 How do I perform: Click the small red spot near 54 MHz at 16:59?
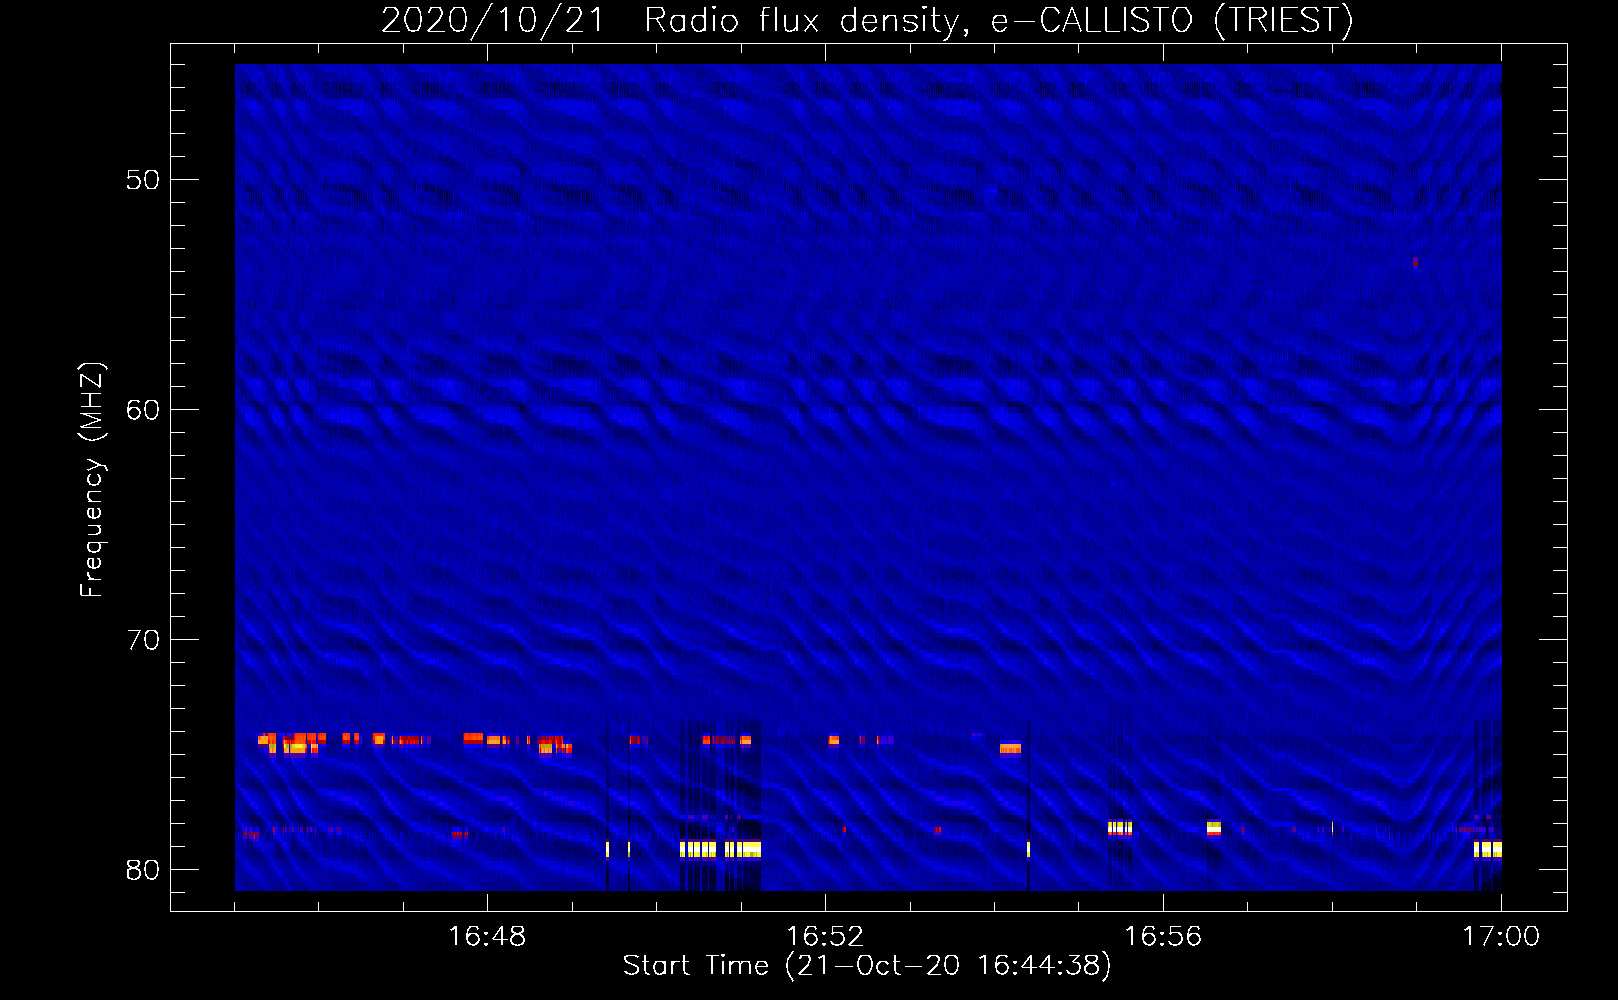[x=1415, y=262]
